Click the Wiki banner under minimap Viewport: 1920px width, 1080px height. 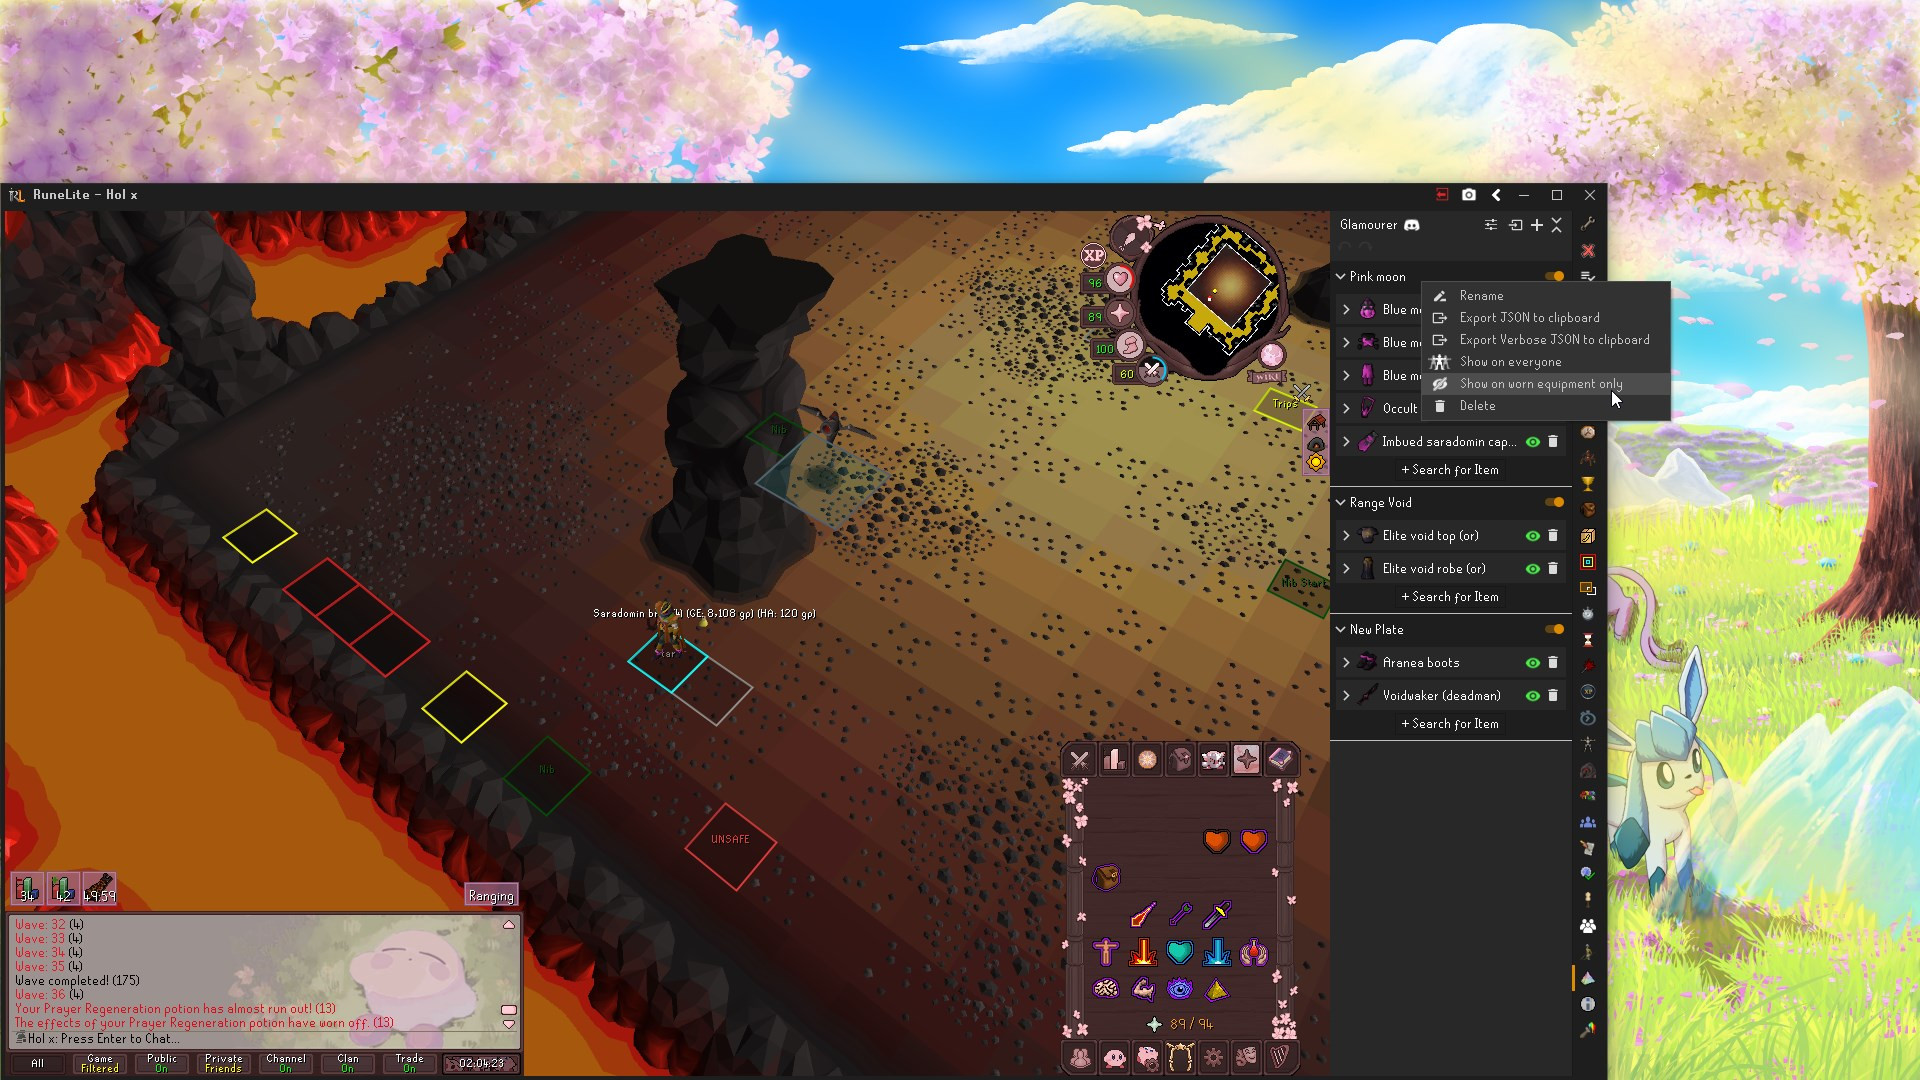(1266, 377)
